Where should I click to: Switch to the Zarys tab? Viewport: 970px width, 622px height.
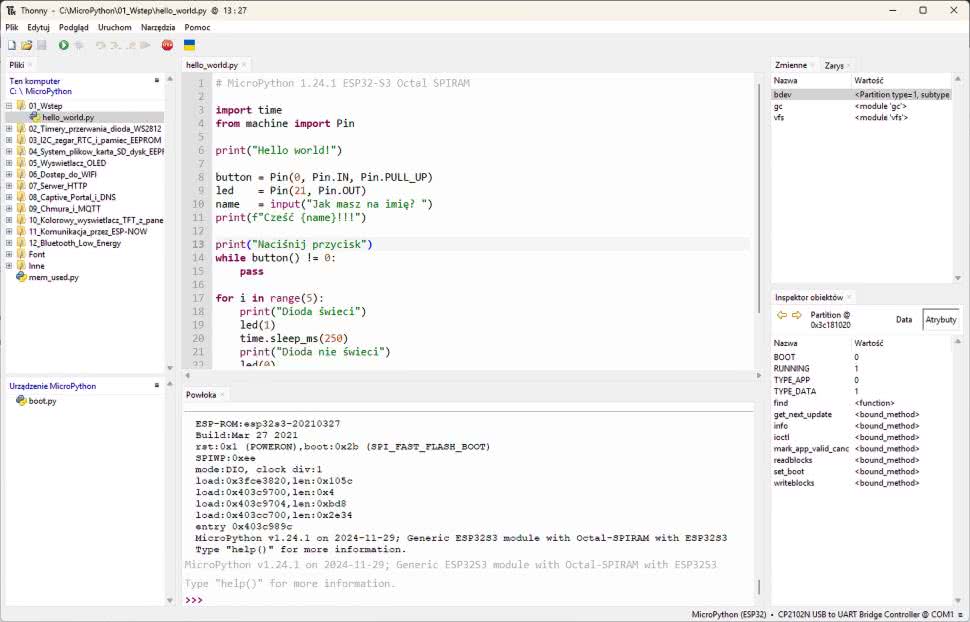[x=833, y=65]
